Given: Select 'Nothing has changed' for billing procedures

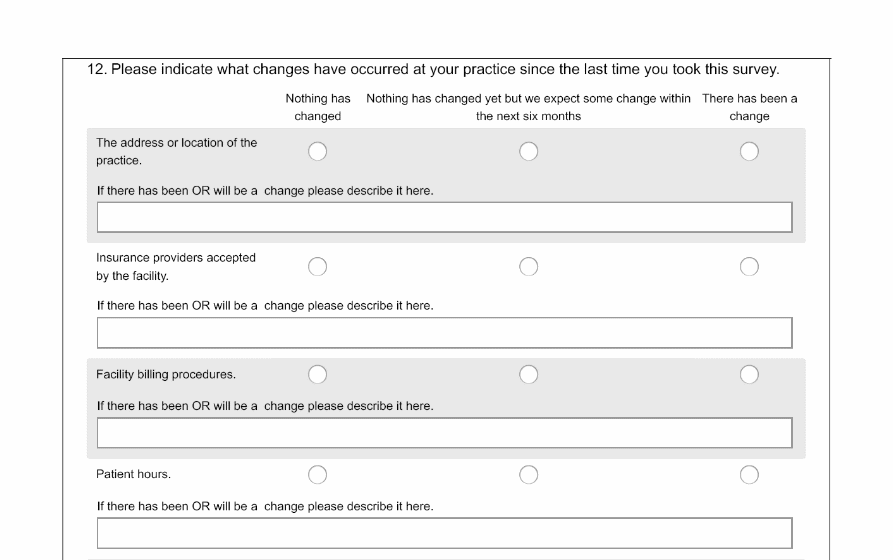Looking at the screenshot, I should tap(317, 374).
